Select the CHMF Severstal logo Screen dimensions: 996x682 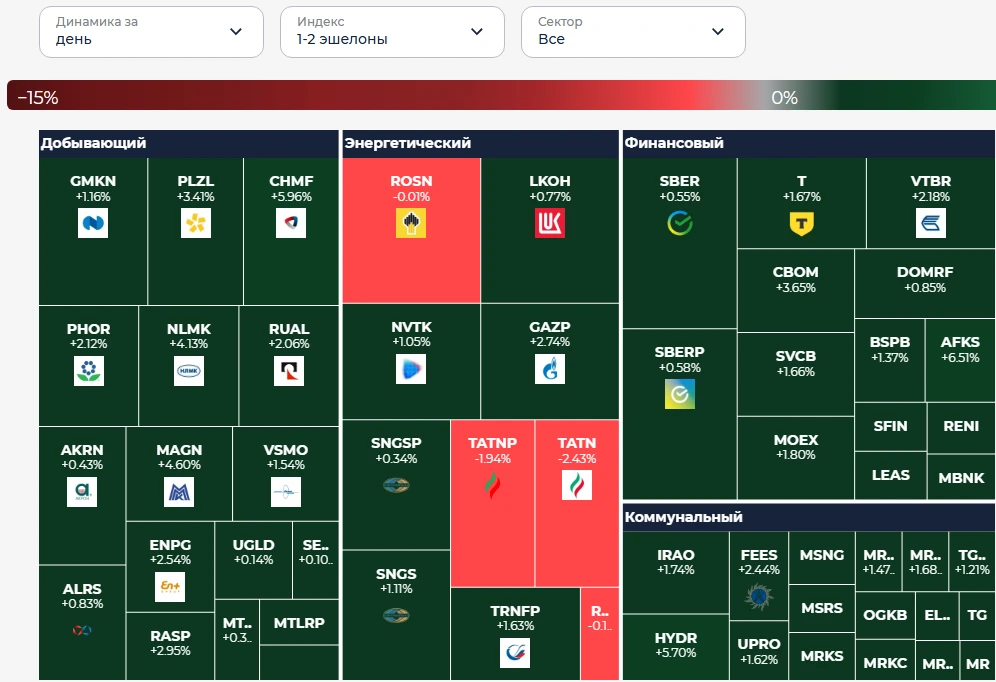[291, 223]
